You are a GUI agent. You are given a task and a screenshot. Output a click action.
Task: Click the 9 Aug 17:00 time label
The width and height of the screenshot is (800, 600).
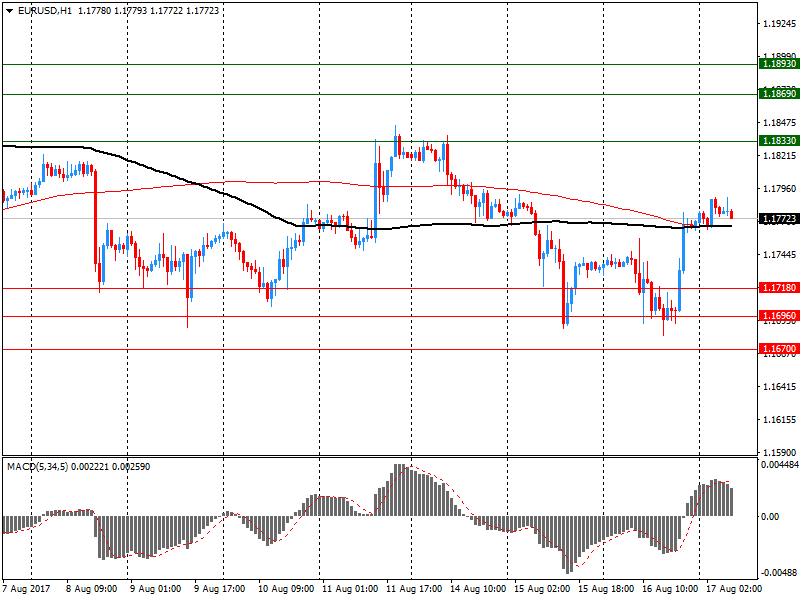click(219, 589)
